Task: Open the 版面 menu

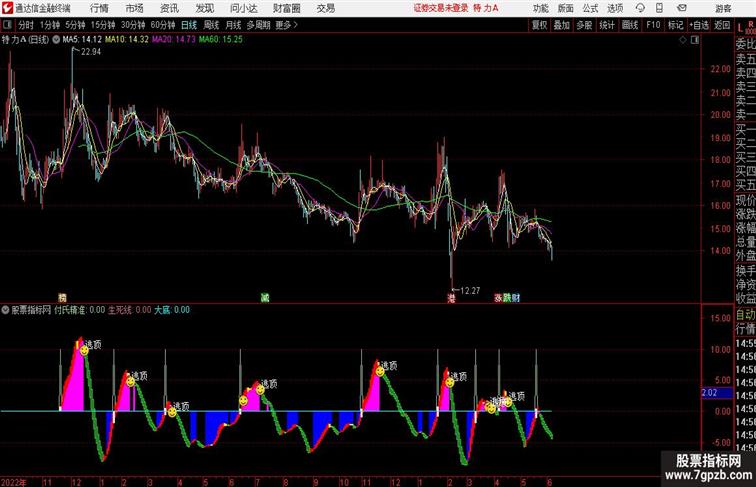Action: (x=566, y=8)
